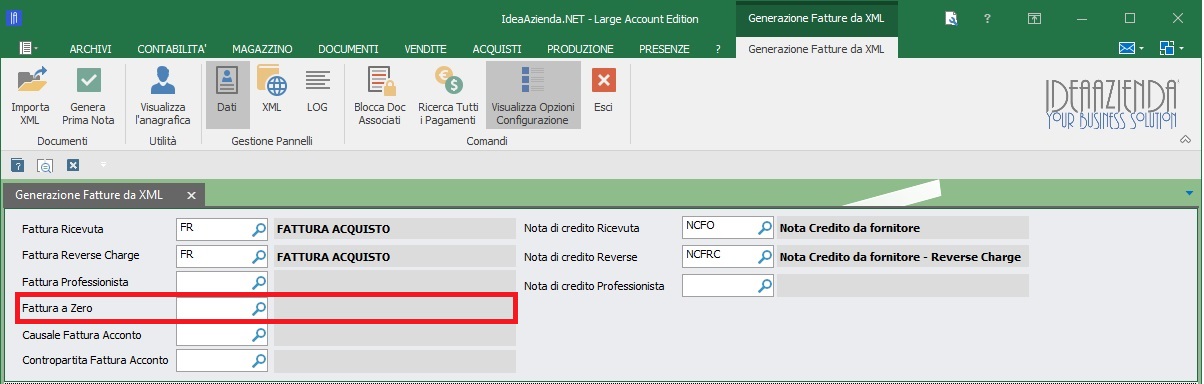Click the Contropartita Fattura Acconto input field
The width and height of the screenshot is (1204, 384).
pyautogui.click(x=213, y=360)
